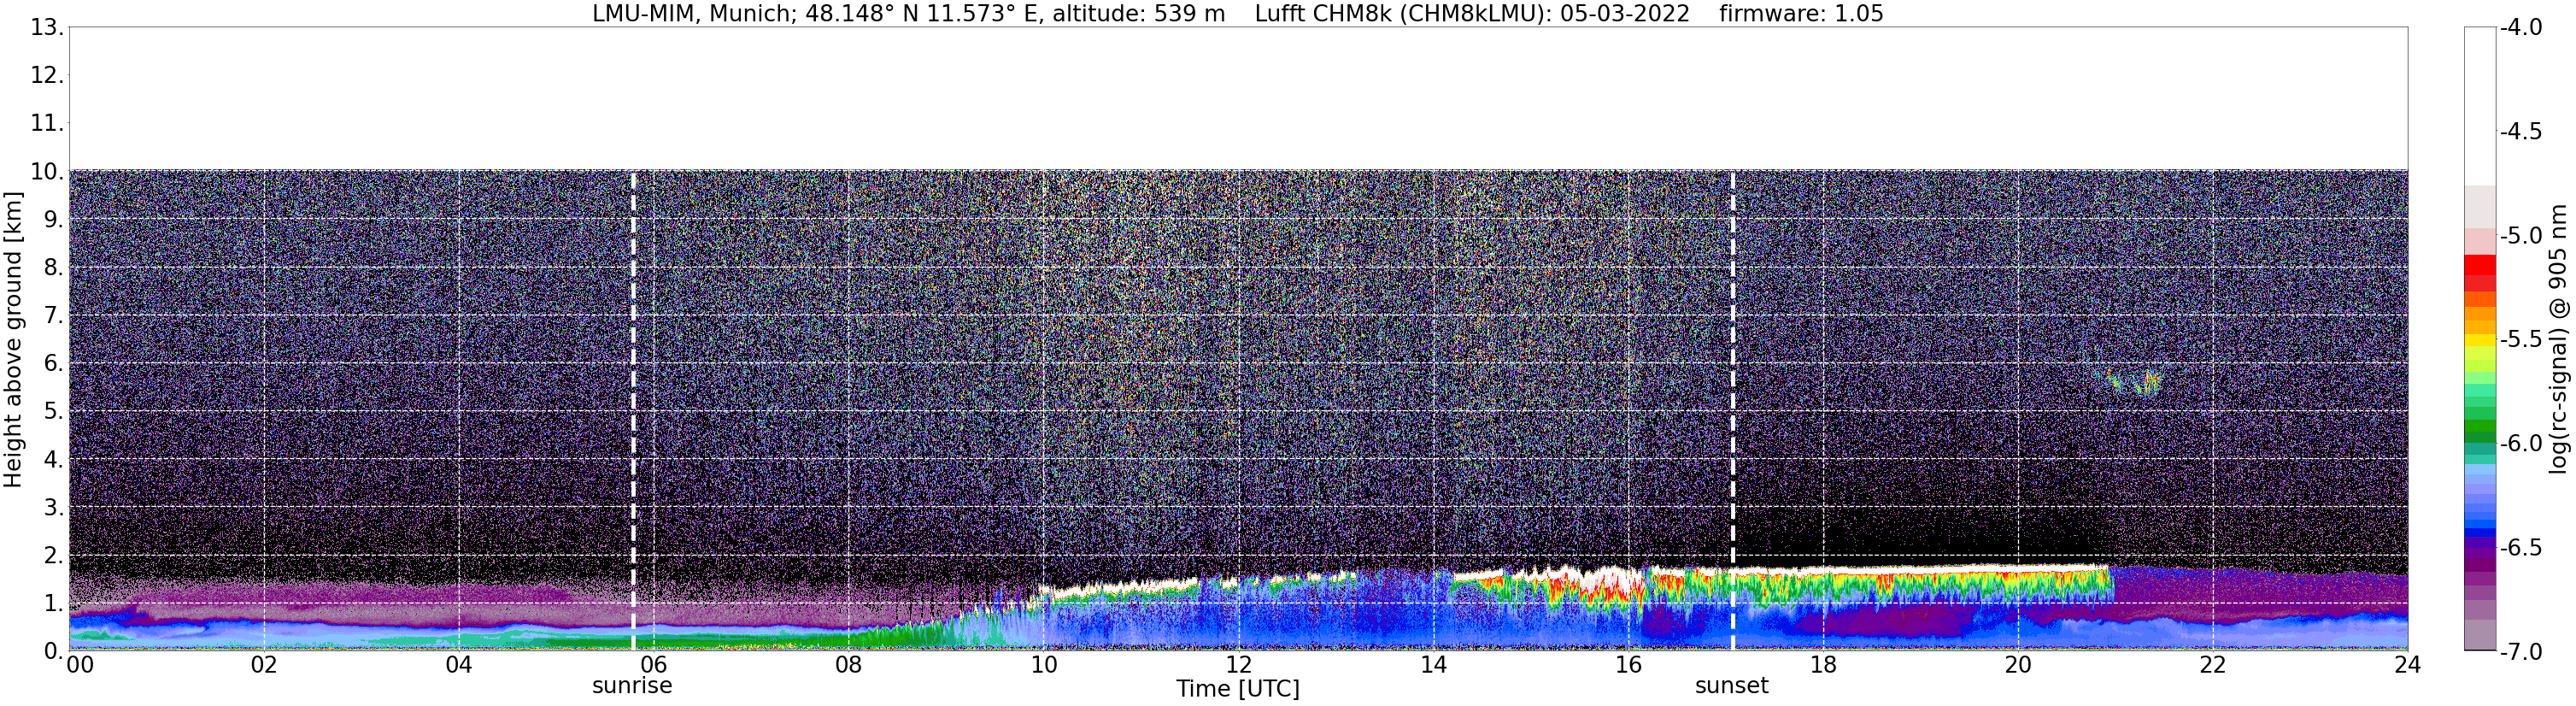
Task: Click the time axis tick label 18
Action: point(1824,665)
